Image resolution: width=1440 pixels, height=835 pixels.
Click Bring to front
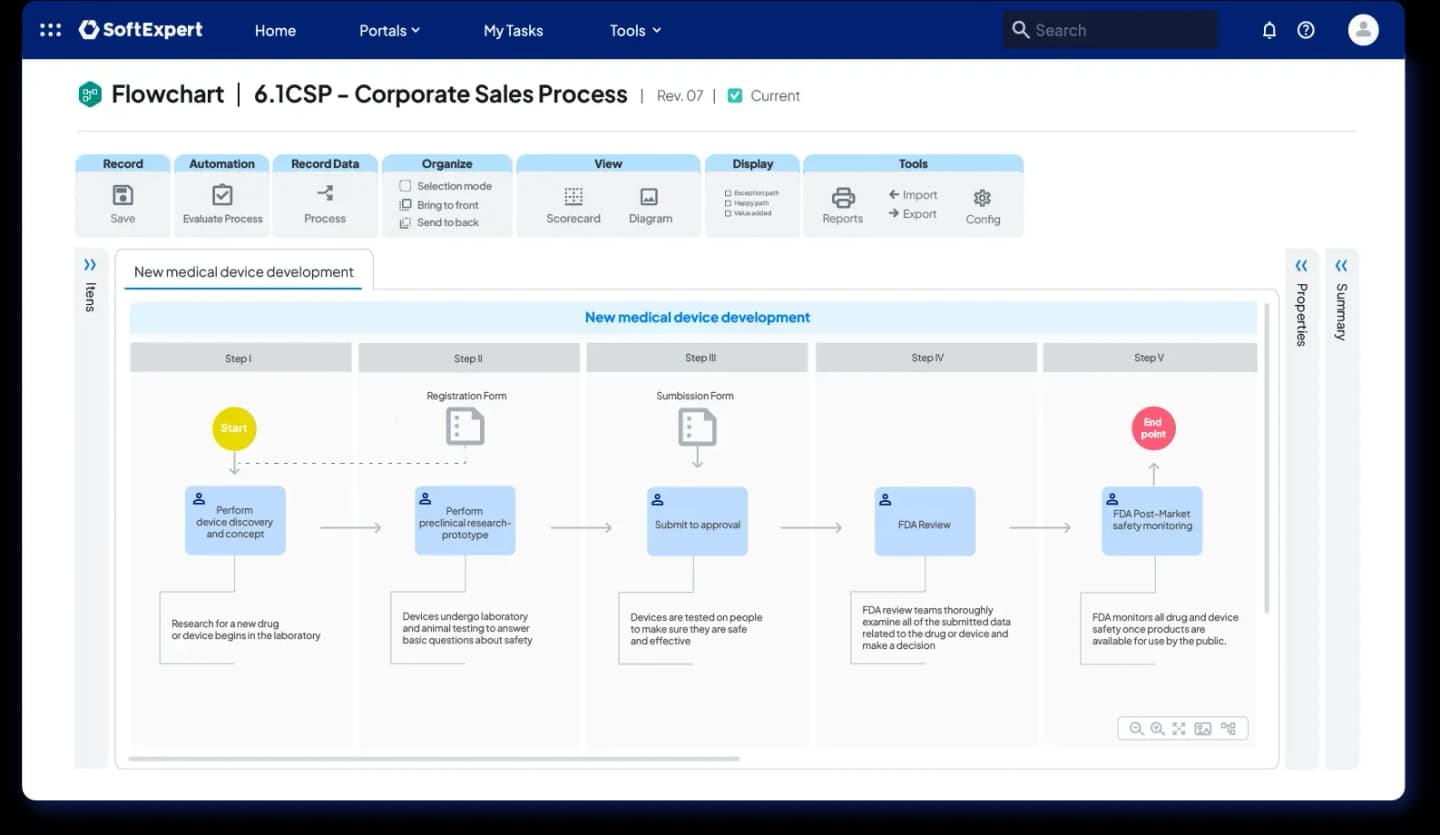(x=440, y=205)
